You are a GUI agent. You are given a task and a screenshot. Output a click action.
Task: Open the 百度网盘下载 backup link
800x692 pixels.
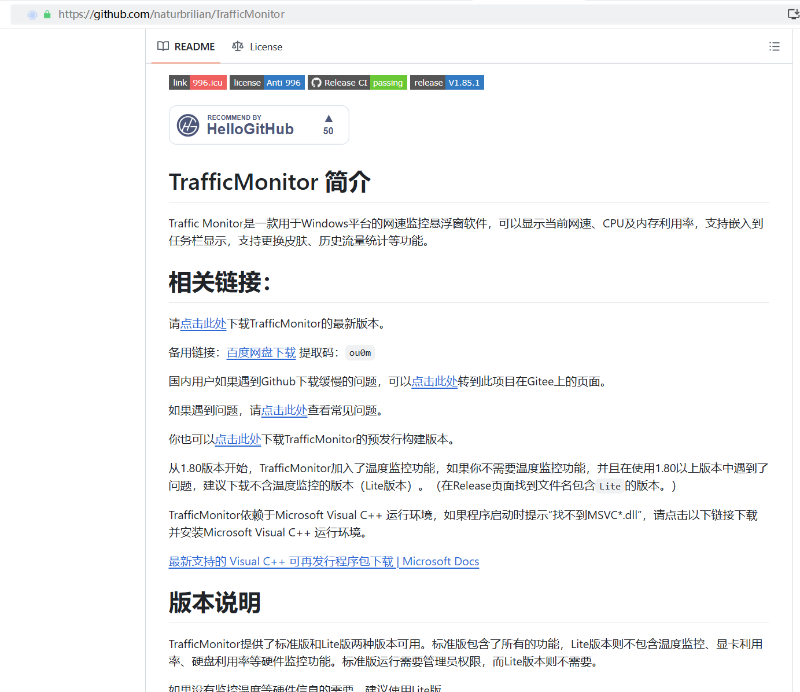261,352
